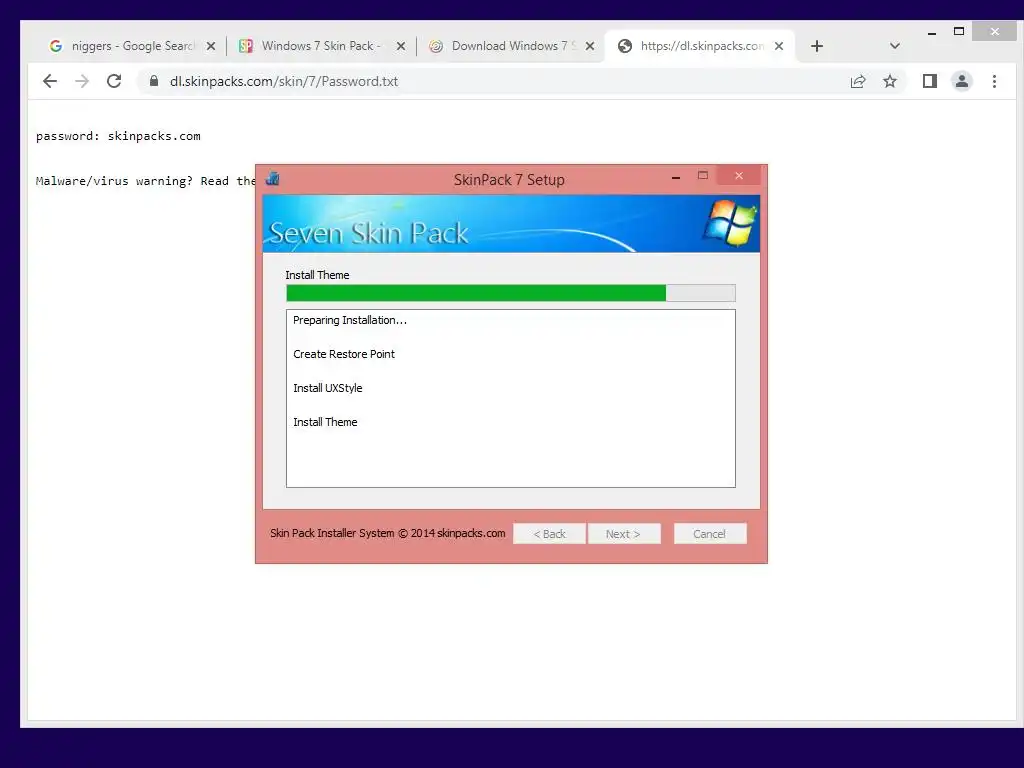Click the lock icon in address bar
The width and height of the screenshot is (1024, 768).
153,81
